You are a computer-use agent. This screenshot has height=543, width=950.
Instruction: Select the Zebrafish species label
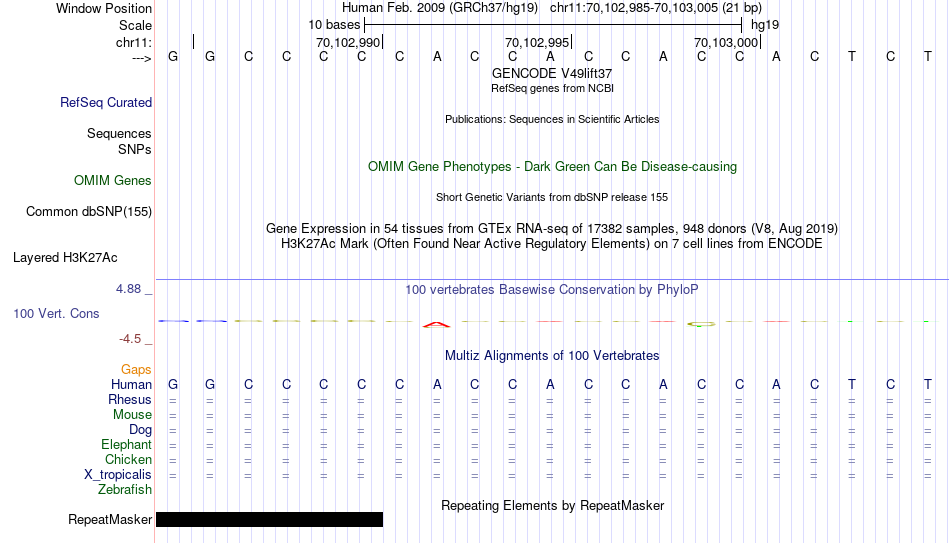coord(125,490)
